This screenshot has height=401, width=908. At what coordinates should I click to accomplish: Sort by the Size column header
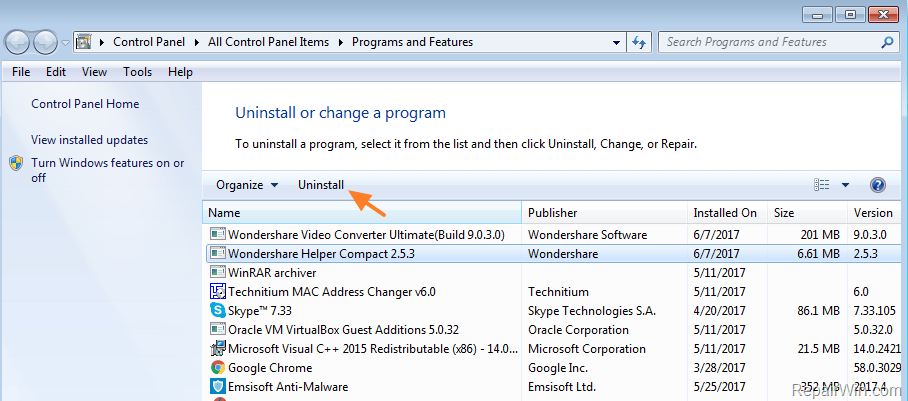click(808, 213)
